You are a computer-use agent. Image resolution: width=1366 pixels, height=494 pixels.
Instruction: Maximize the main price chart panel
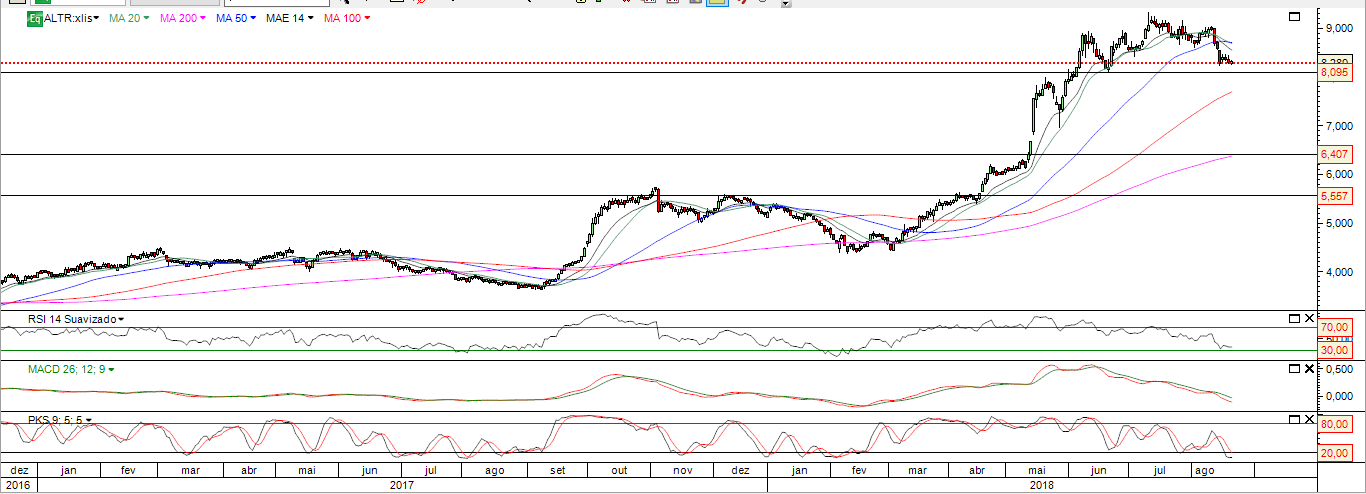pos(1294,17)
